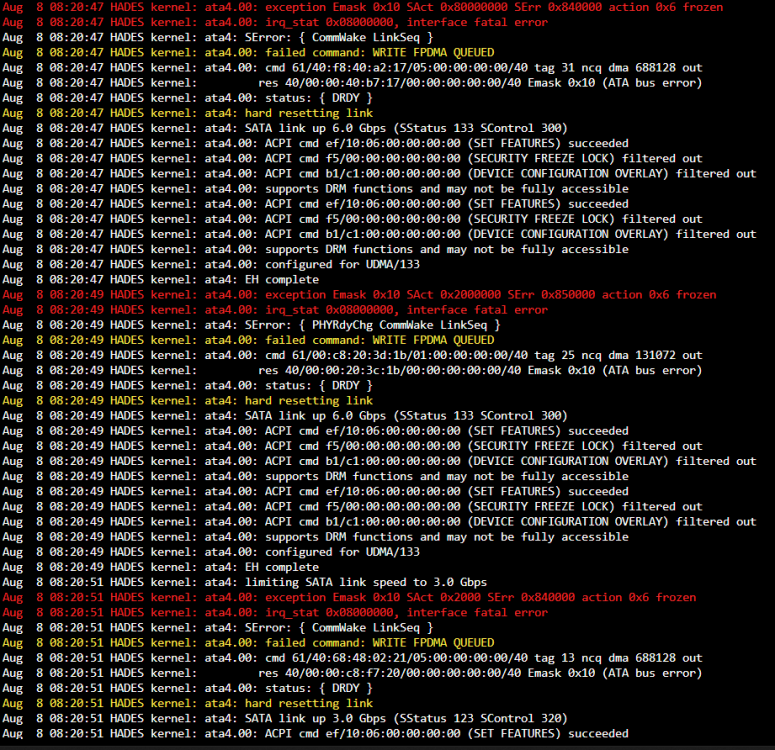Click the 08:20:49 'EH complete' line
The width and height of the screenshot is (775, 750).
click(161, 567)
